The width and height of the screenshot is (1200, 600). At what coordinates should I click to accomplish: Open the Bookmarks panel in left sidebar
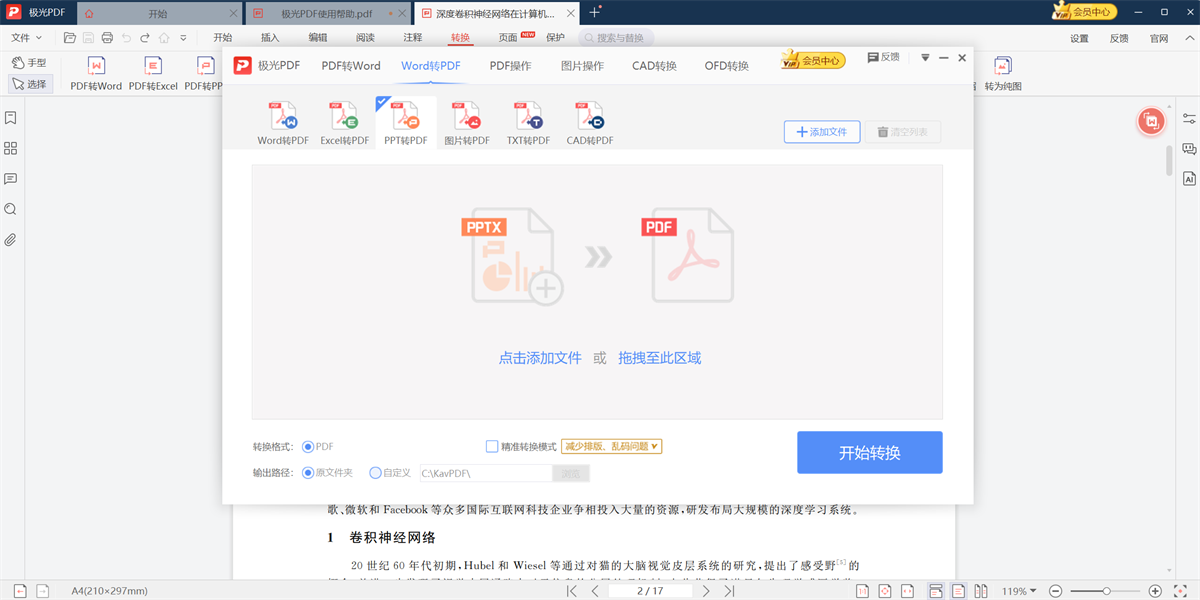pyautogui.click(x=12, y=117)
